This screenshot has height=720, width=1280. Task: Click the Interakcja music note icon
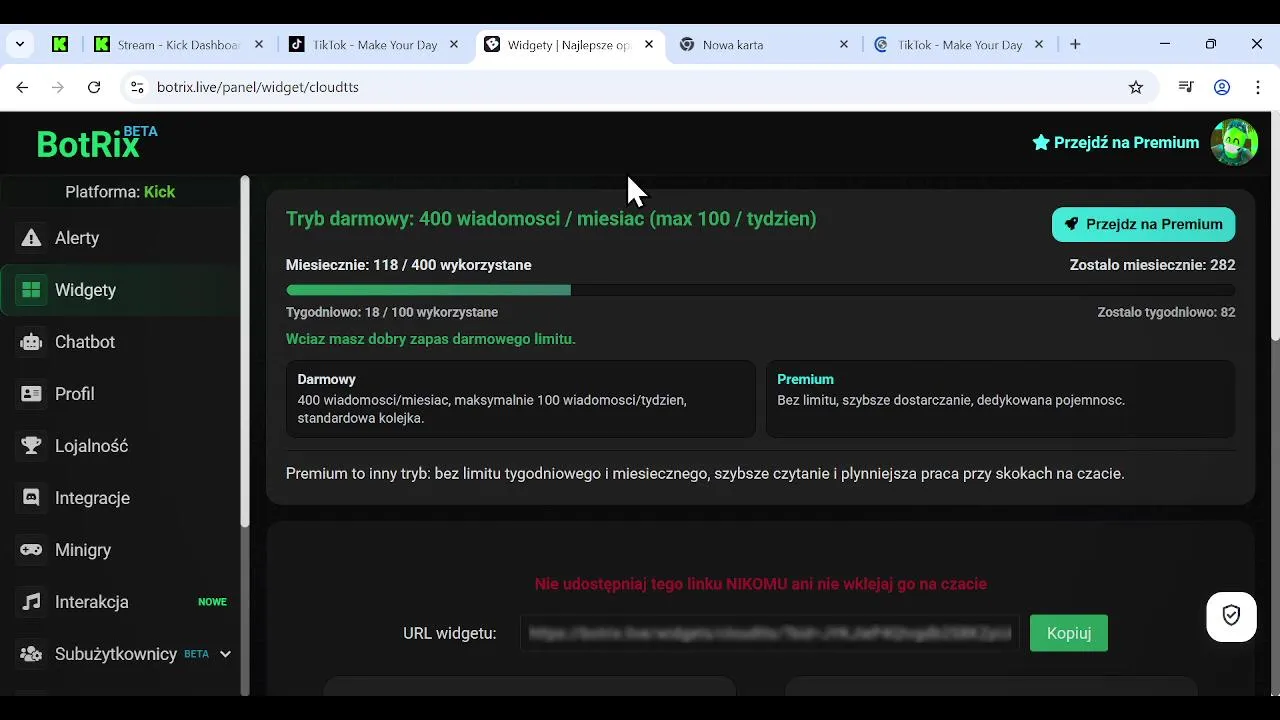31,602
